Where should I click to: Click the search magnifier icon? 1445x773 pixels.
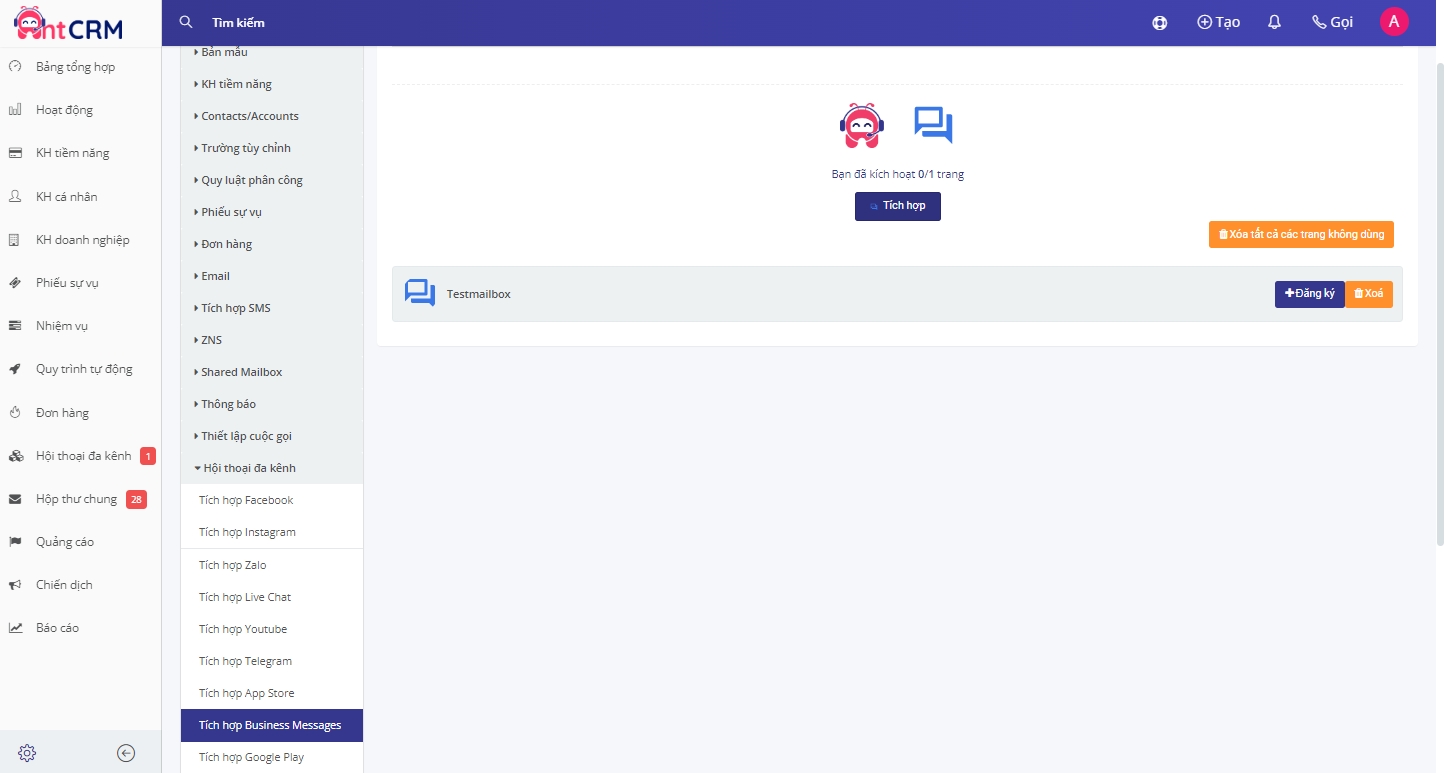coord(185,22)
